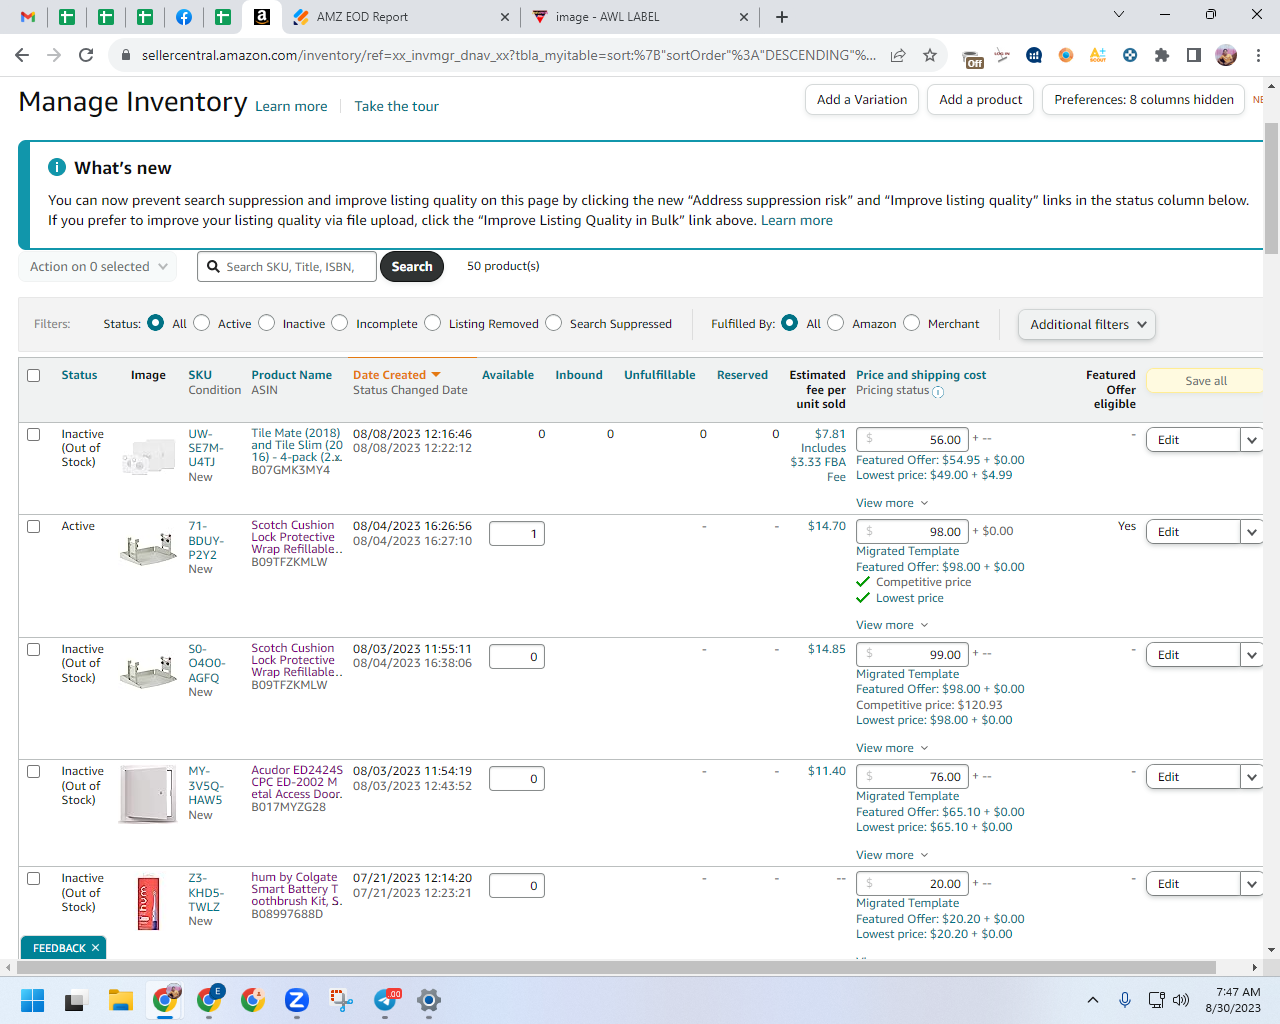Open the Tile Mate product thumbnail
Screen dimensions: 1280x1024
tap(148, 455)
